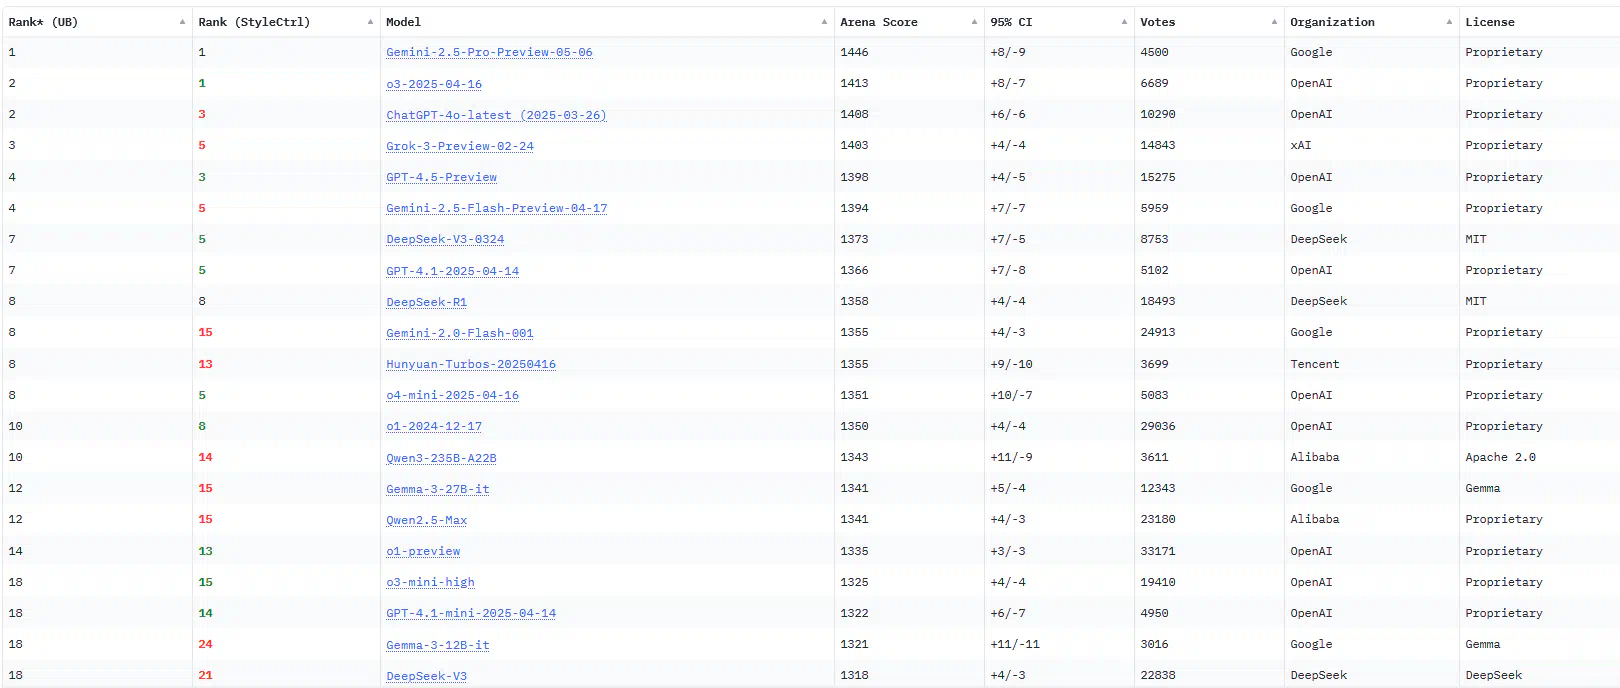Follow the Gemma-3-27B-it link

[x=438, y=489]
